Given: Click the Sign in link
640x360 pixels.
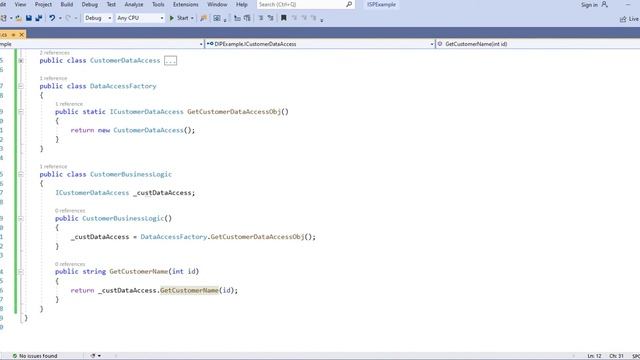Looking at the screenshot, I should tap(589, 5).
